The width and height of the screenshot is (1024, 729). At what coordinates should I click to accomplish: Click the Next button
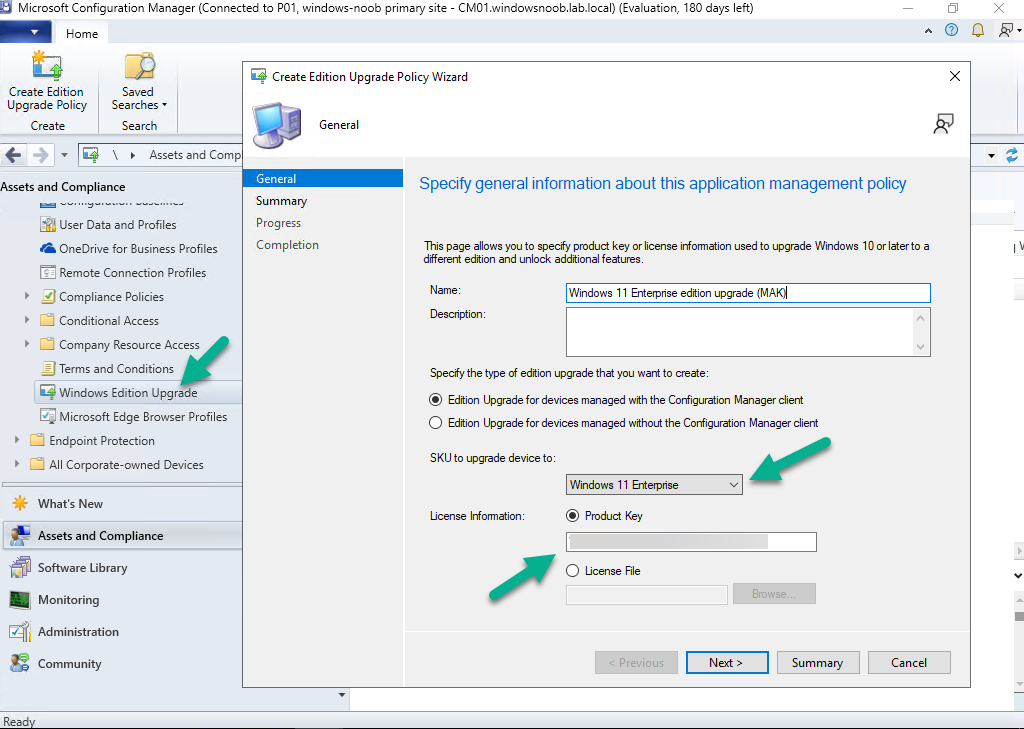[x=727, y=662]
